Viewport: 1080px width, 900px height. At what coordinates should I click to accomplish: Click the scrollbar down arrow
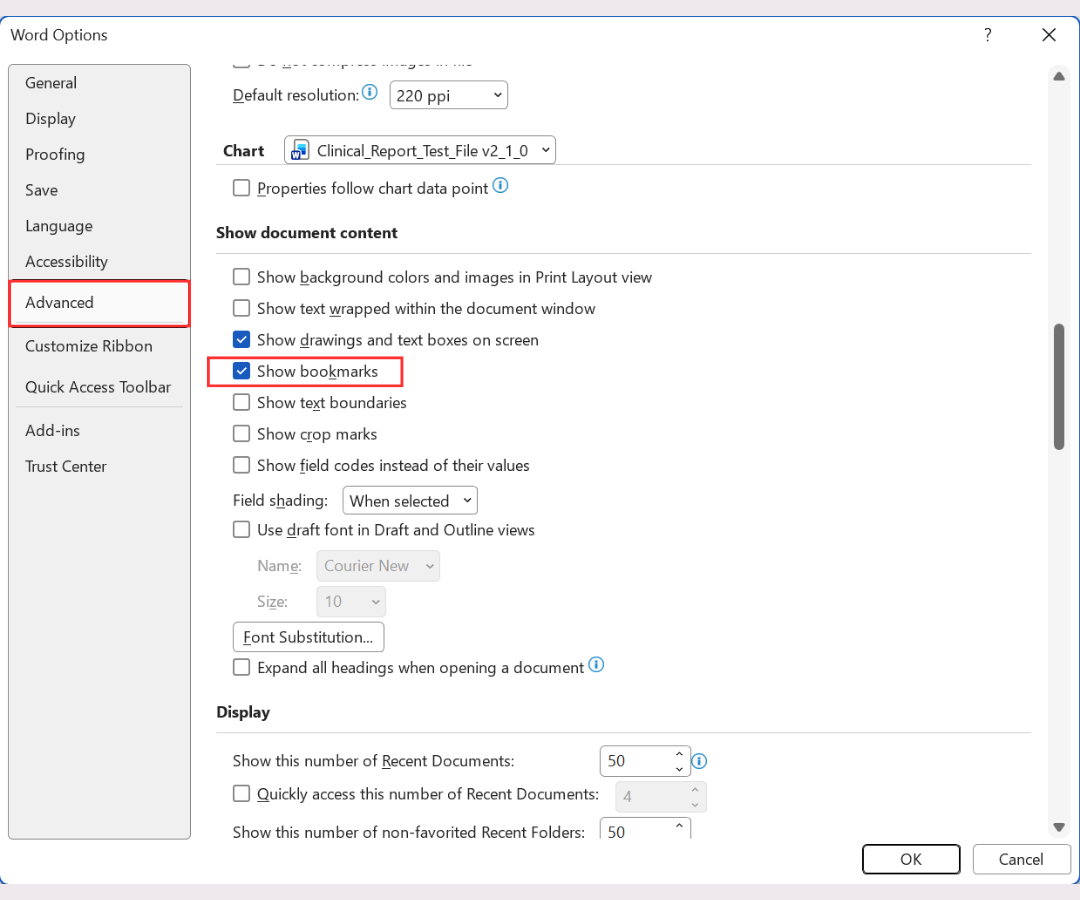click(x=1059, y=827)
